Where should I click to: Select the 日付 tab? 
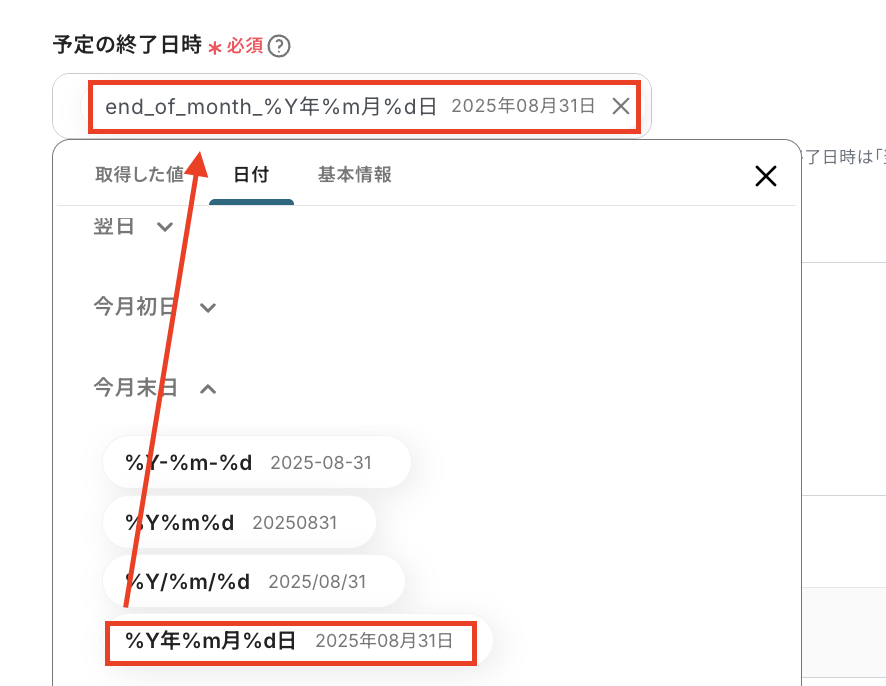[x=251, y=175]
